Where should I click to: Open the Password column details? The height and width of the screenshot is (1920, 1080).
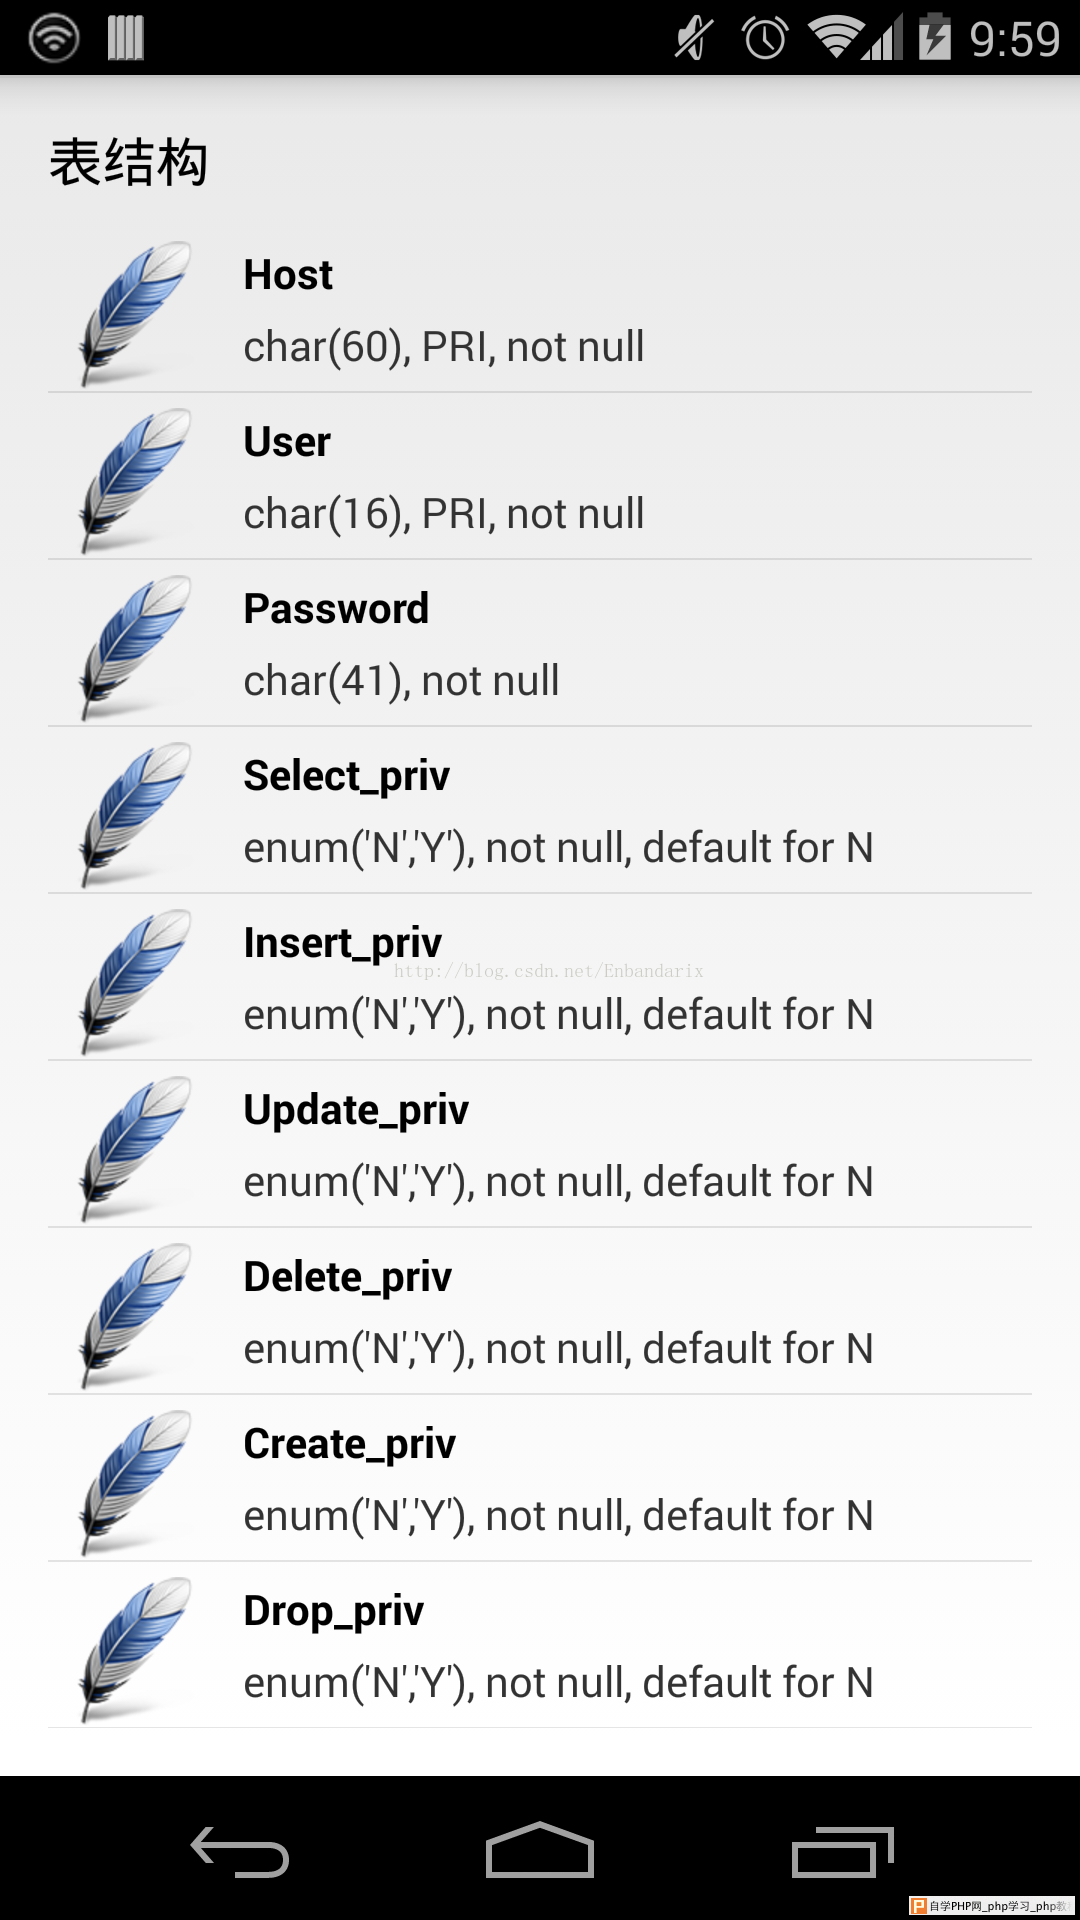[x=540, y=643]
